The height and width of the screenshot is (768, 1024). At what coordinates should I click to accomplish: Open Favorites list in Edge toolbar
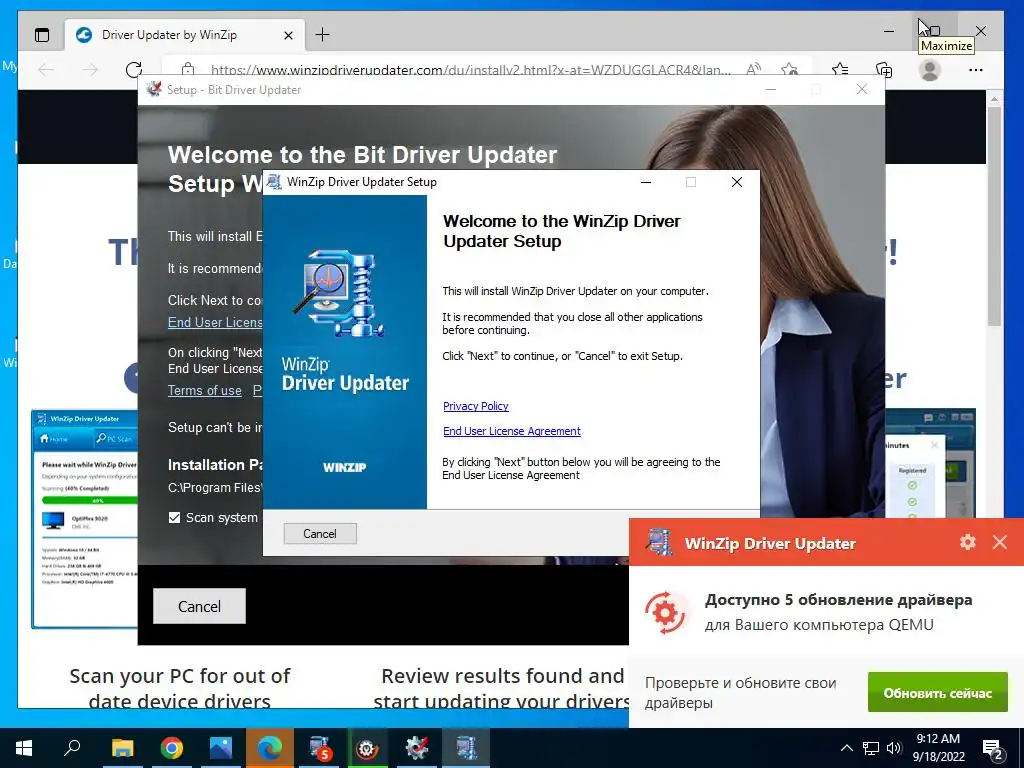click(x=840, y=69)
